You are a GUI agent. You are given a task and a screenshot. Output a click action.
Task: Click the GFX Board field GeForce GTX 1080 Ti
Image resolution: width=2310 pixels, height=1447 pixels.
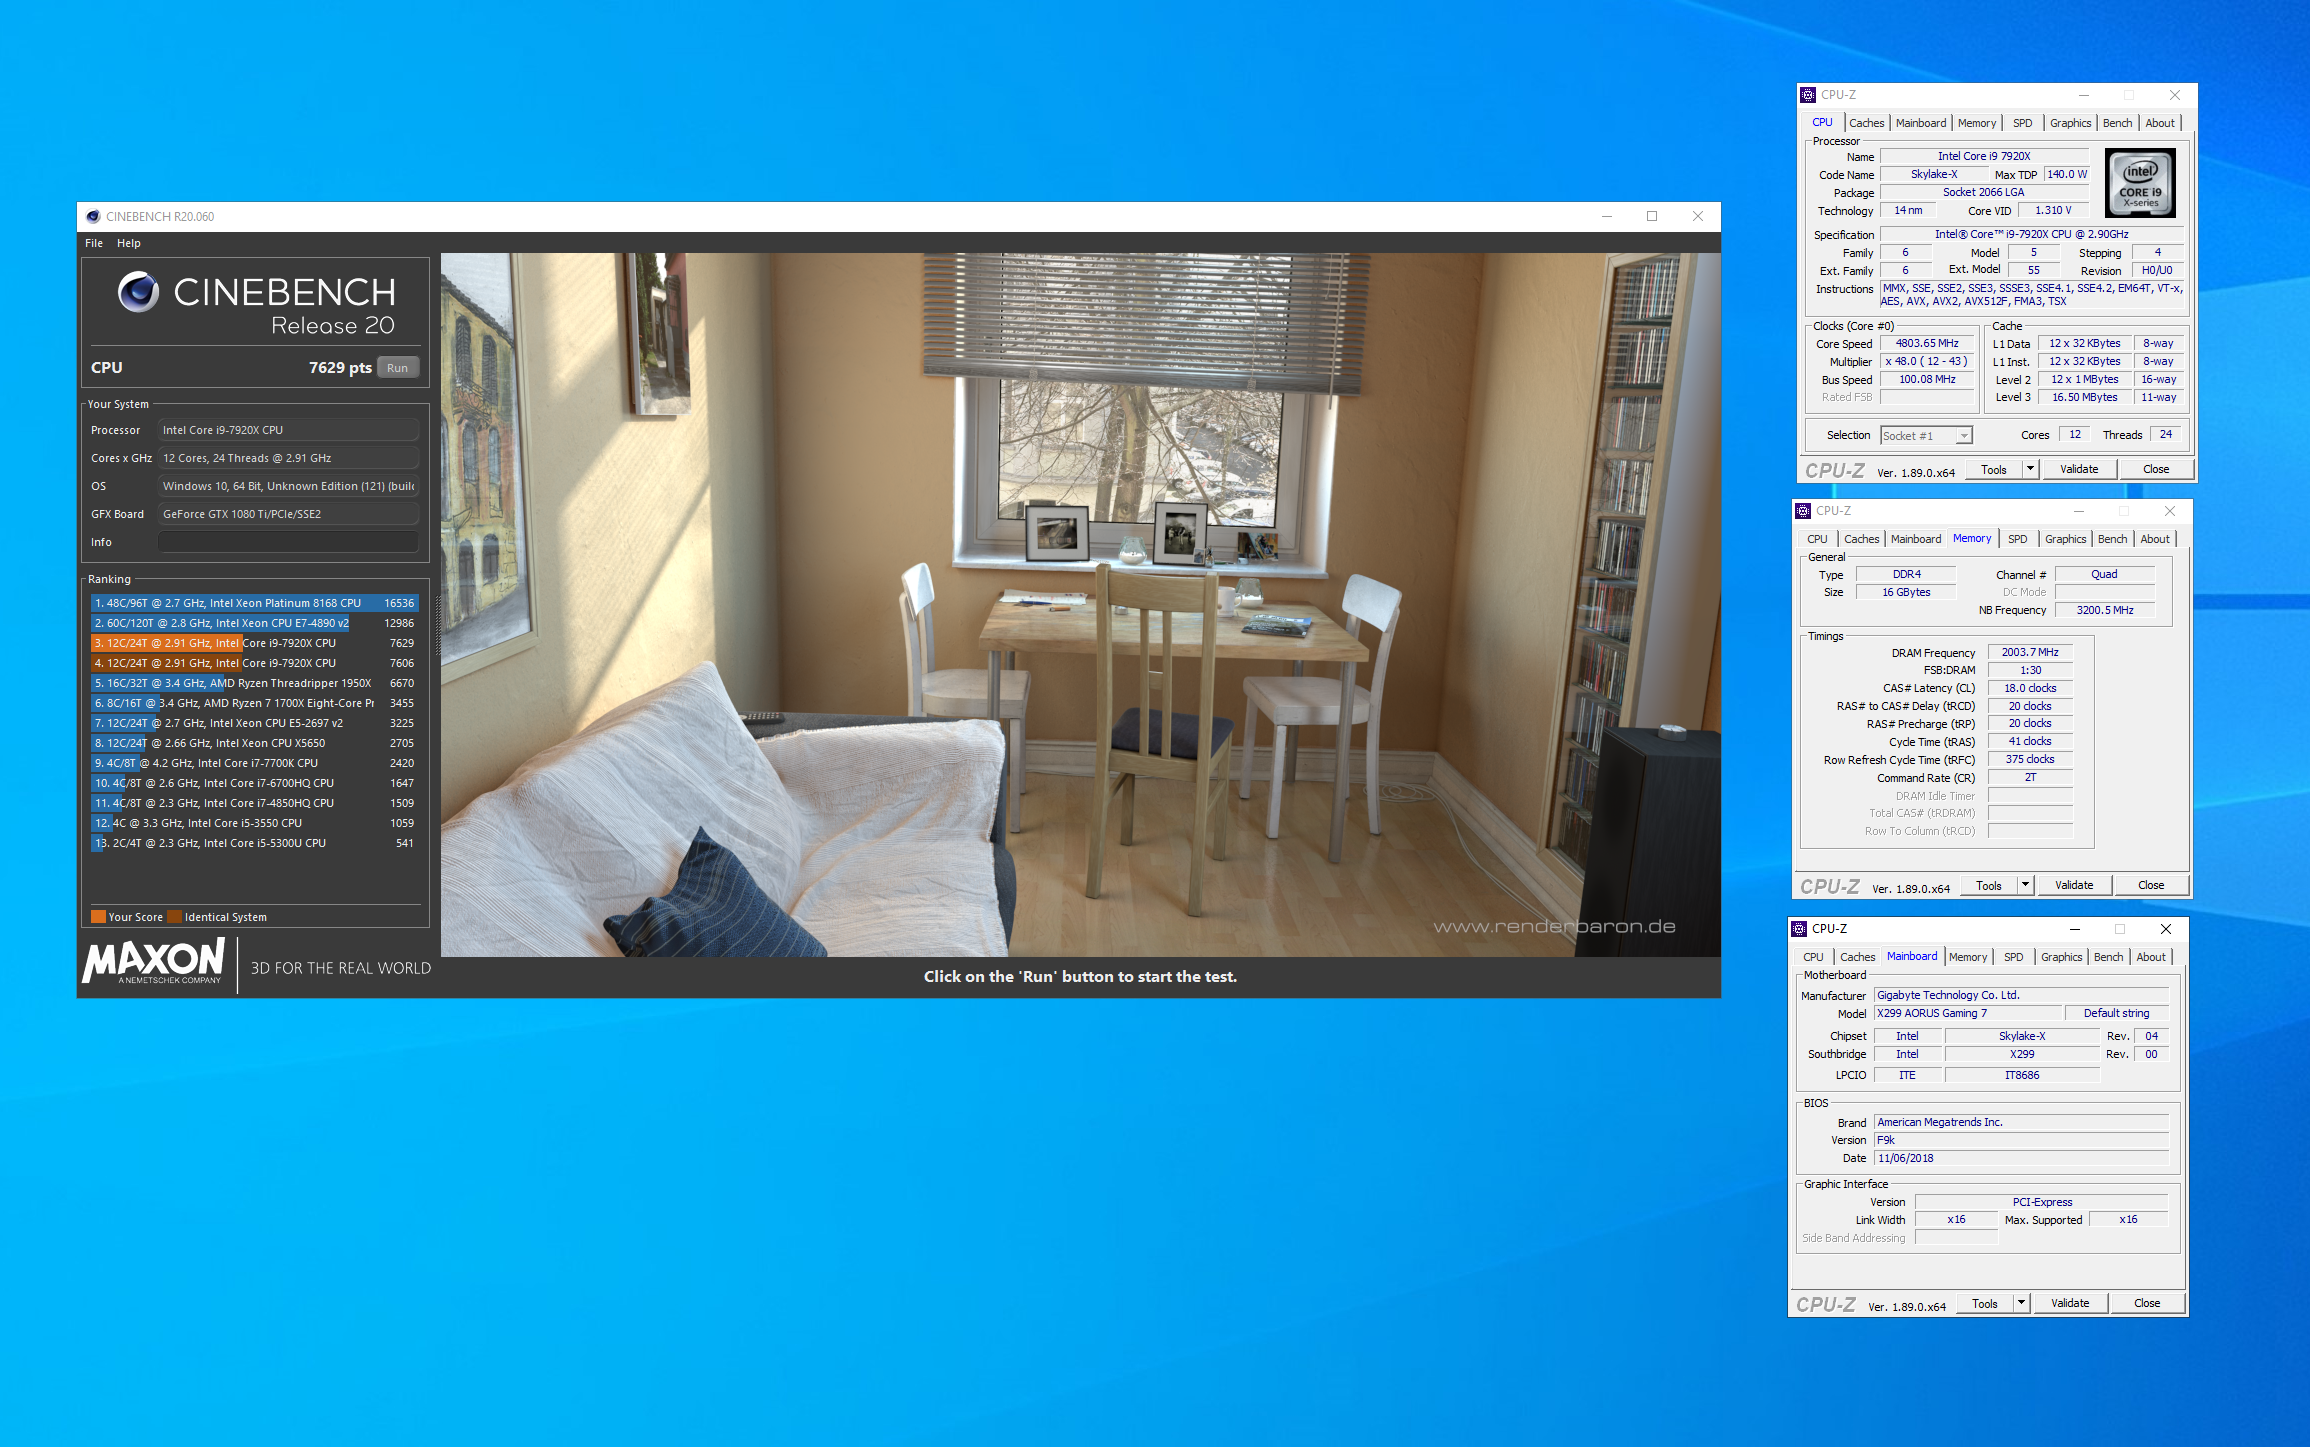point(288,514)
